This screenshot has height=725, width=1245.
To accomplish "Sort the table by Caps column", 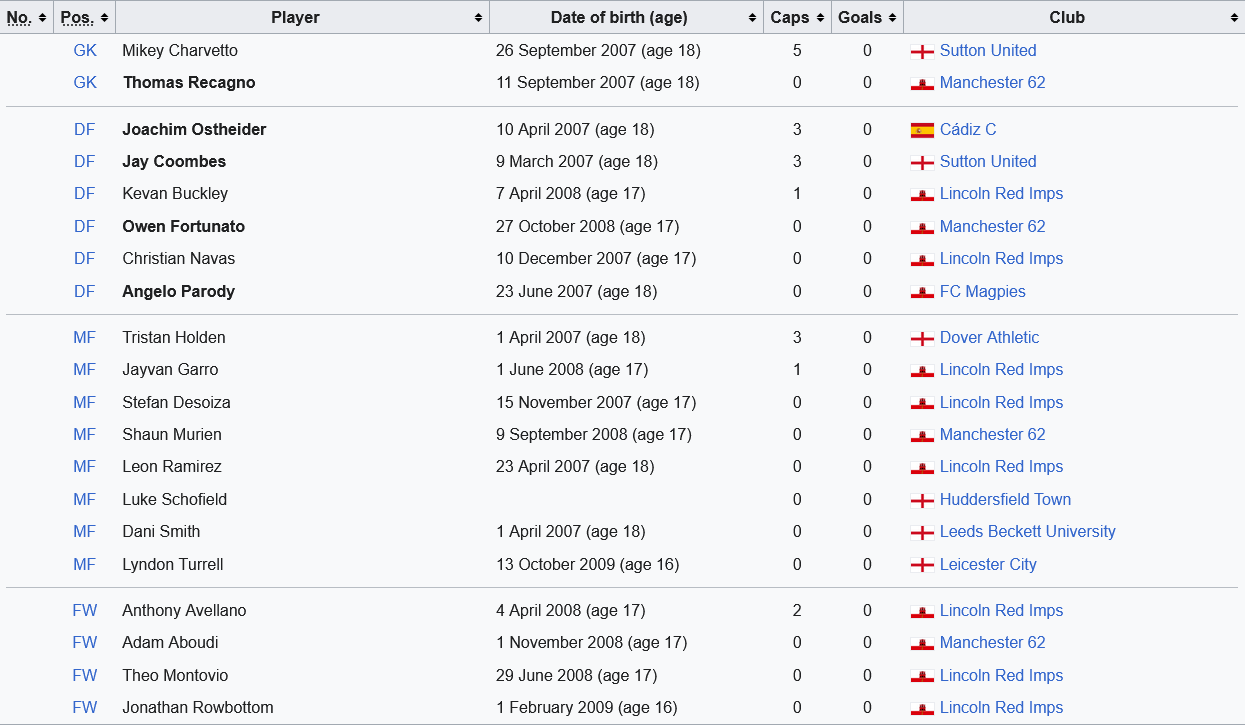I will pyautogui.click(x=797, y=17).
